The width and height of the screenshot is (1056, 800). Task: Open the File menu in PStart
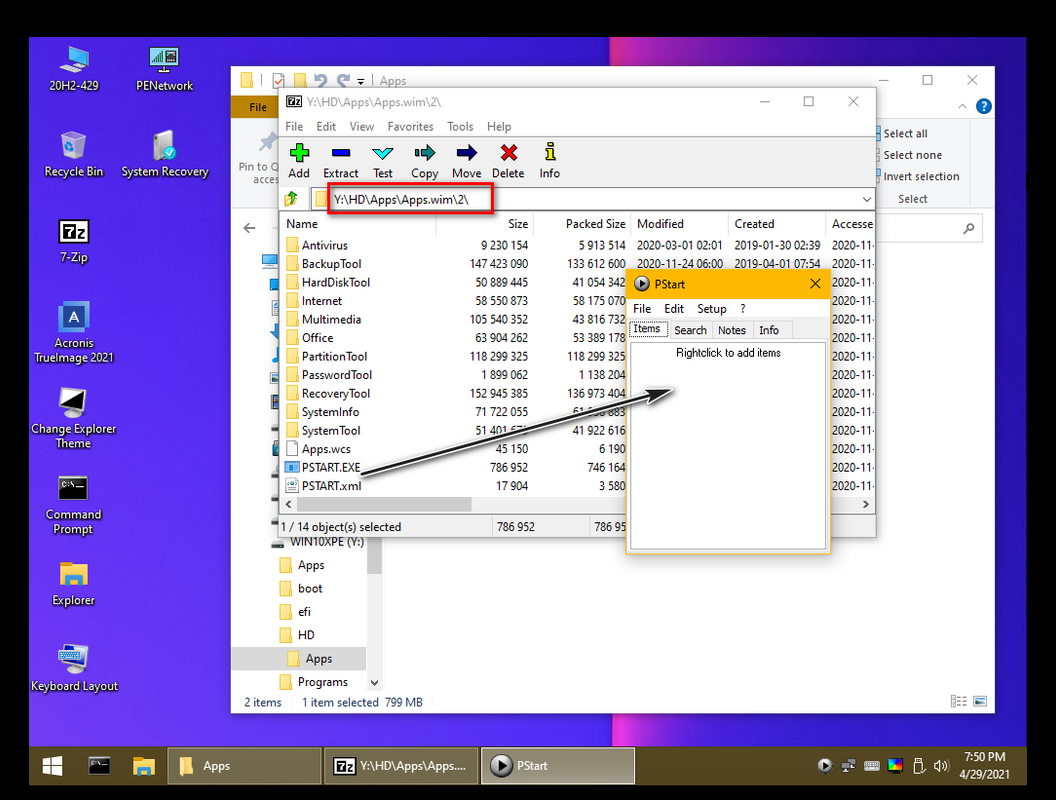click(x=642, y=308)
